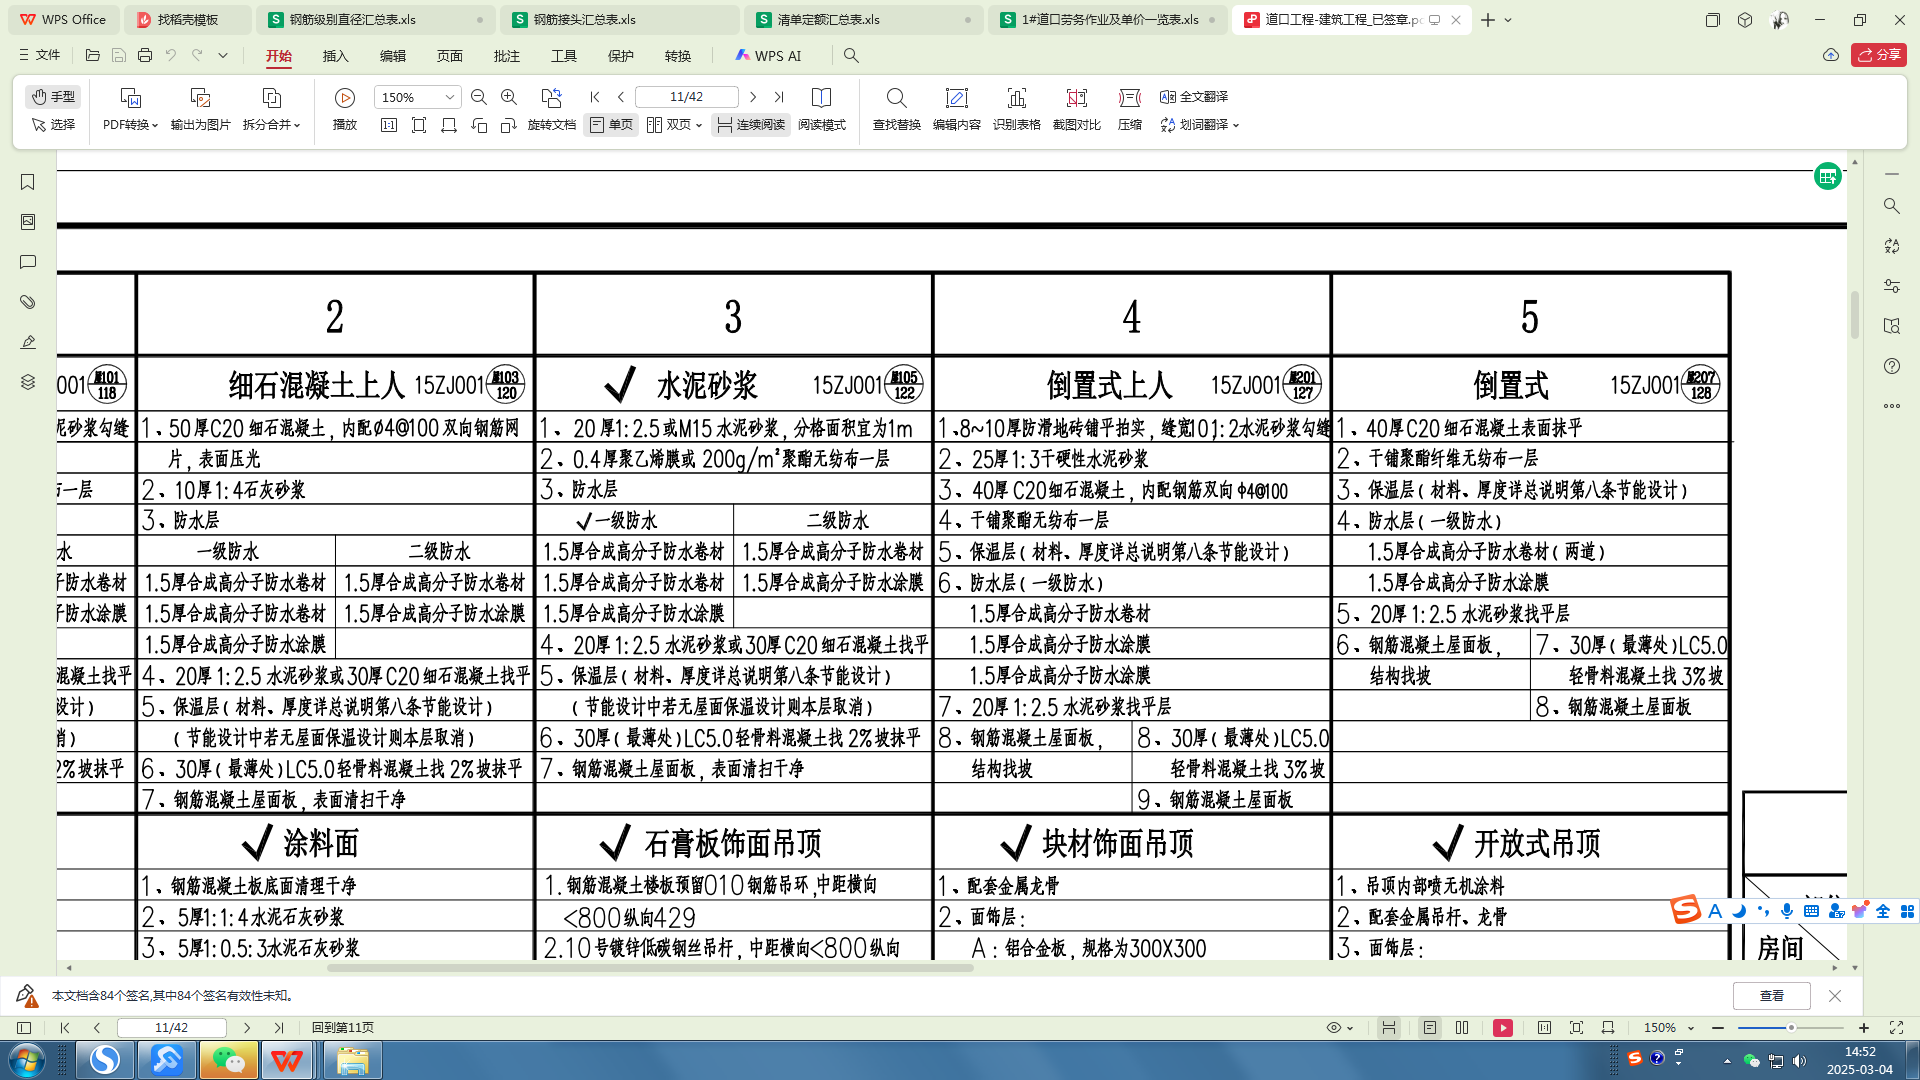Go to next page arrow in toolbar
This screenshot has height=1080, width=1920.
click(753, 97)
